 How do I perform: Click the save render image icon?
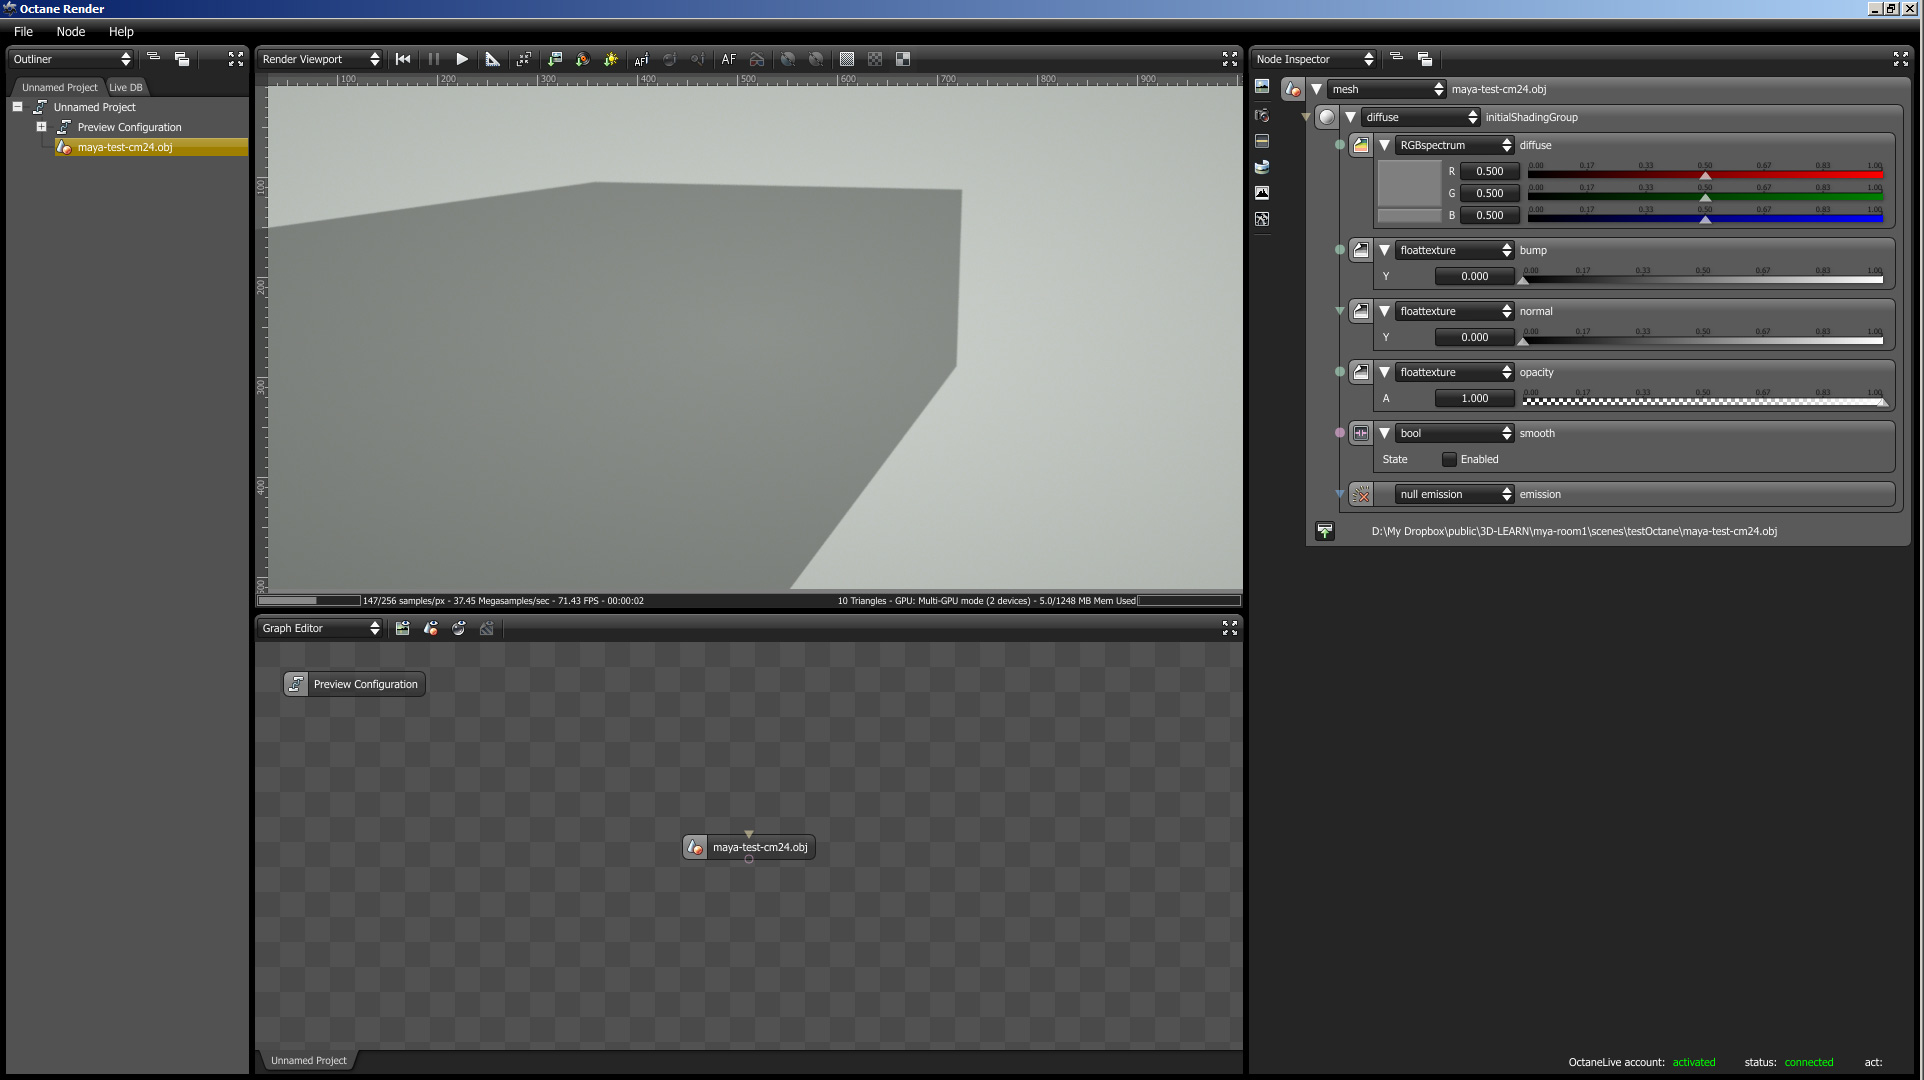coord(555,60)
